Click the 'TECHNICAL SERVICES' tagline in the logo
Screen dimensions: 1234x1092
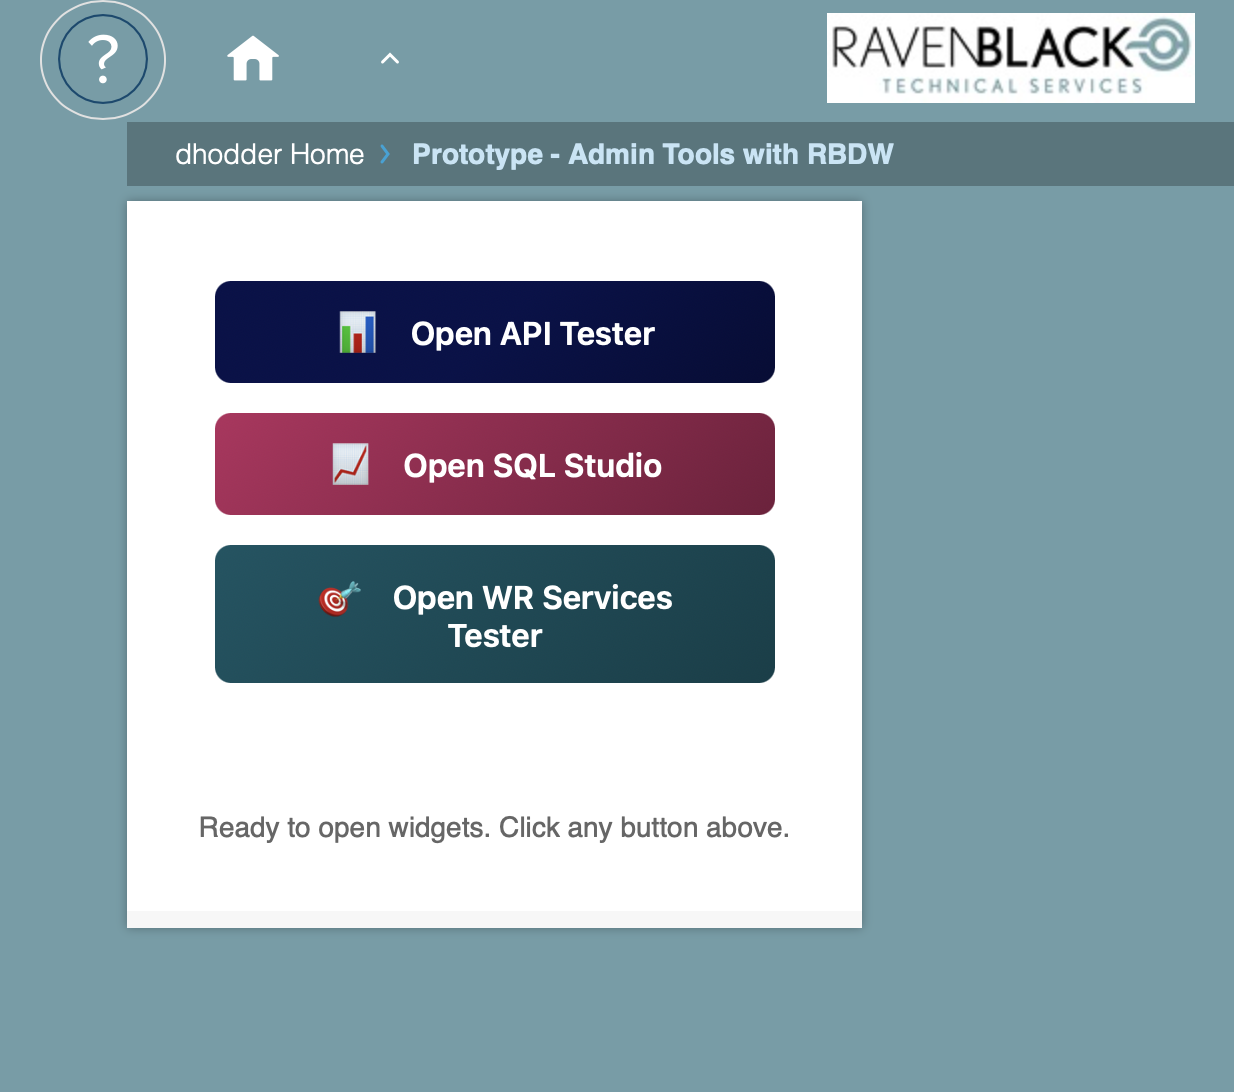click(x=1011, y=86)
